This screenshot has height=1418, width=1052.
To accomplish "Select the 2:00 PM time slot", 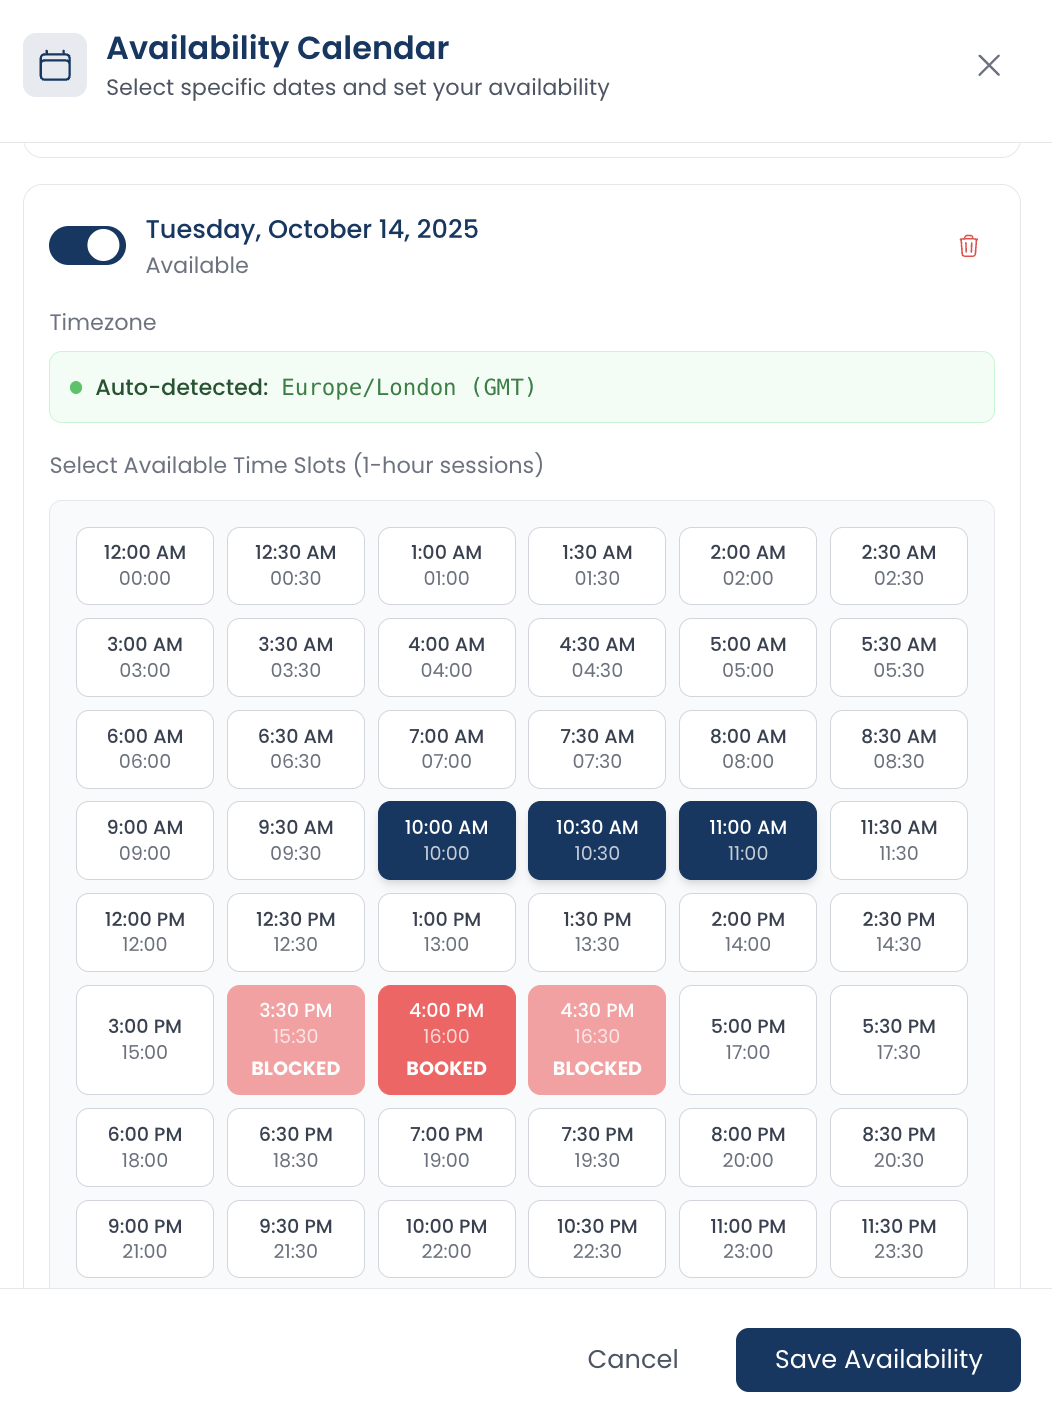I will pyautogui.click(x=747, y=931).
